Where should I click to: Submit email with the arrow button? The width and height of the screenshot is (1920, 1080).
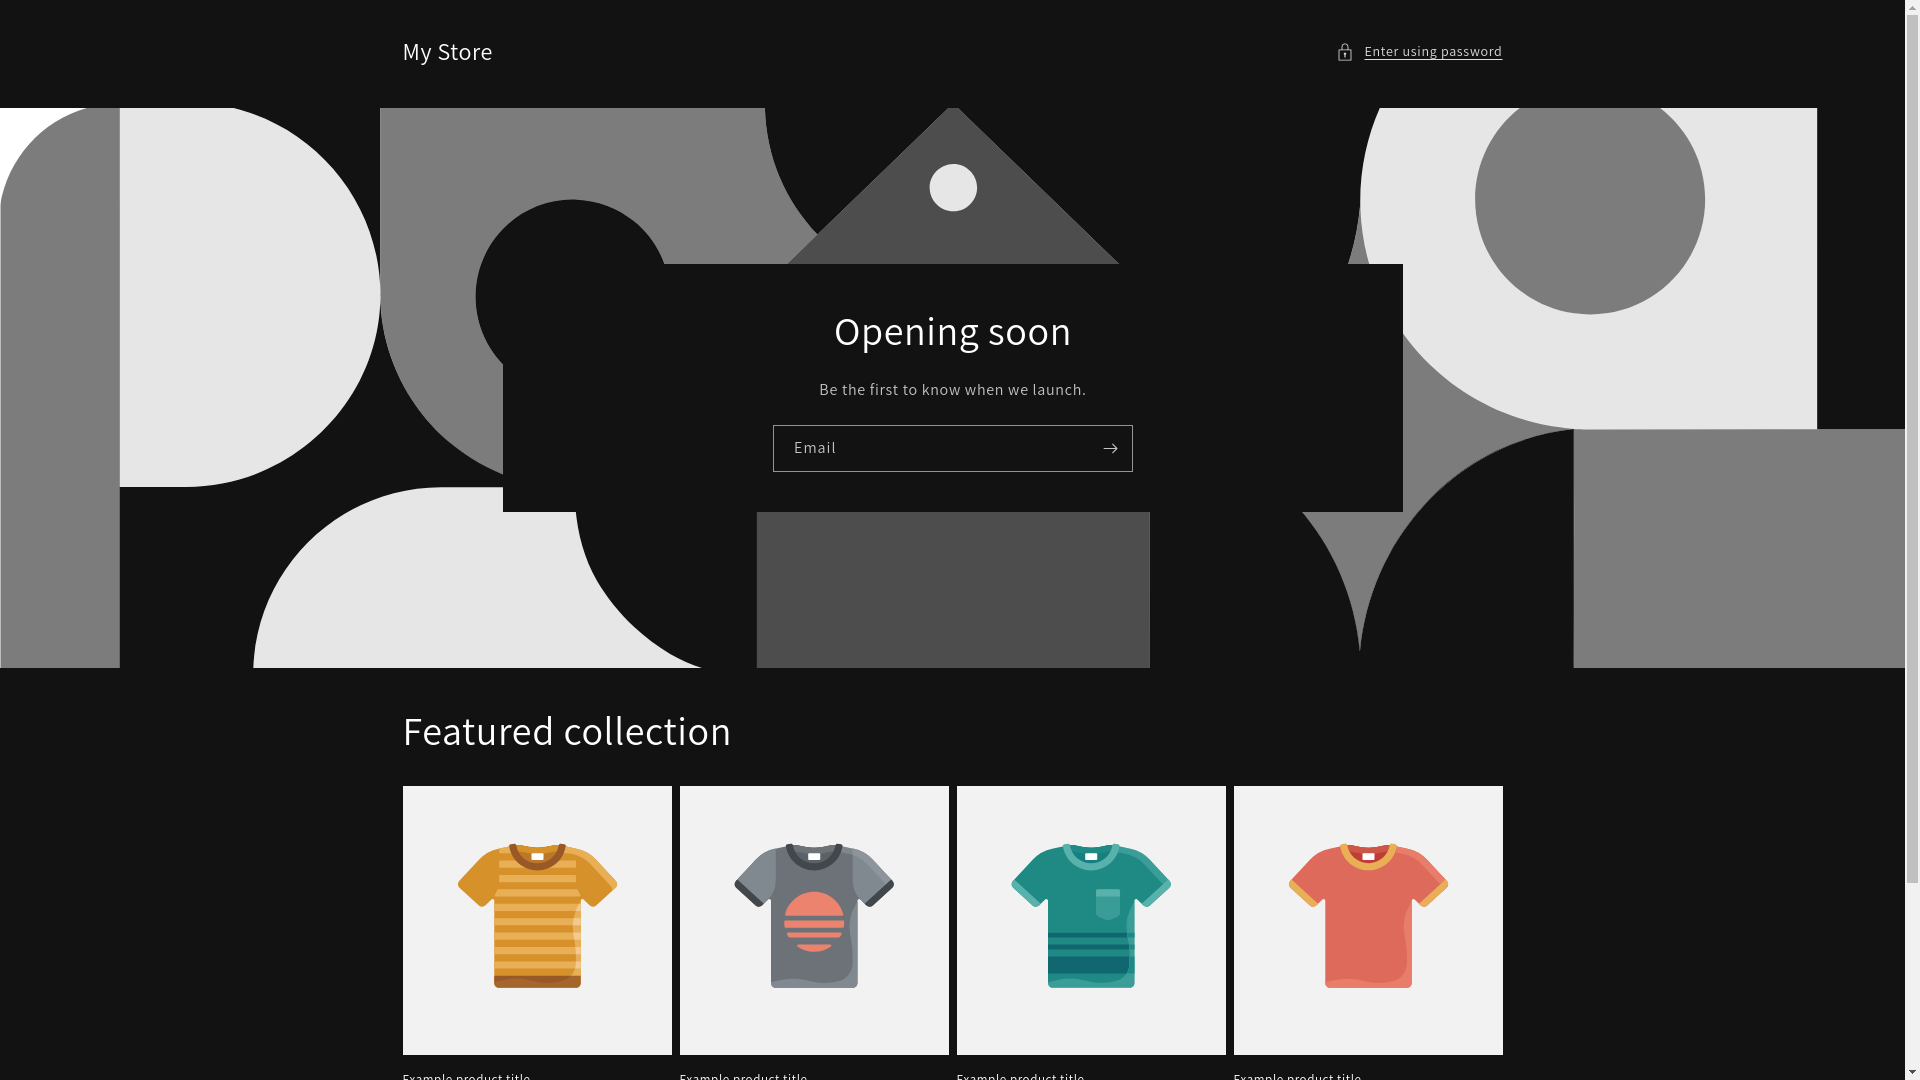tap(1110, 448)
